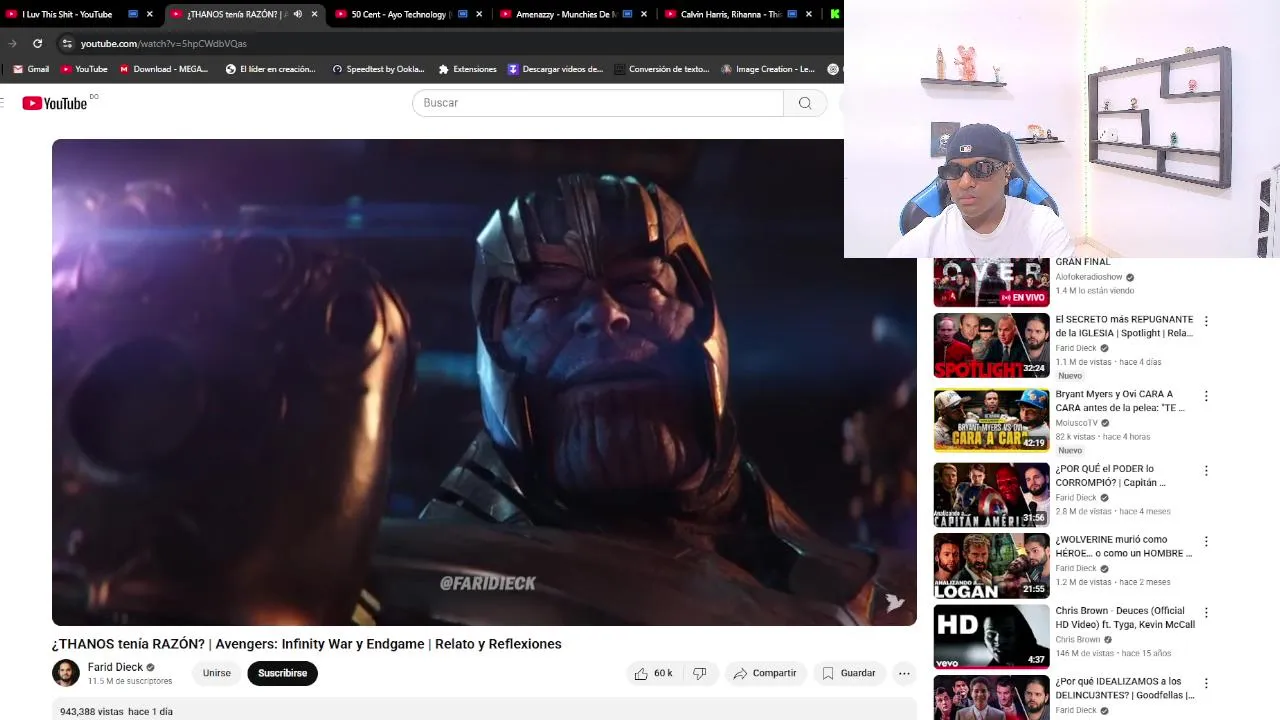Reload the current page
The width and height of the screenshot is (1280, 720).
click(x=37, y=43)
